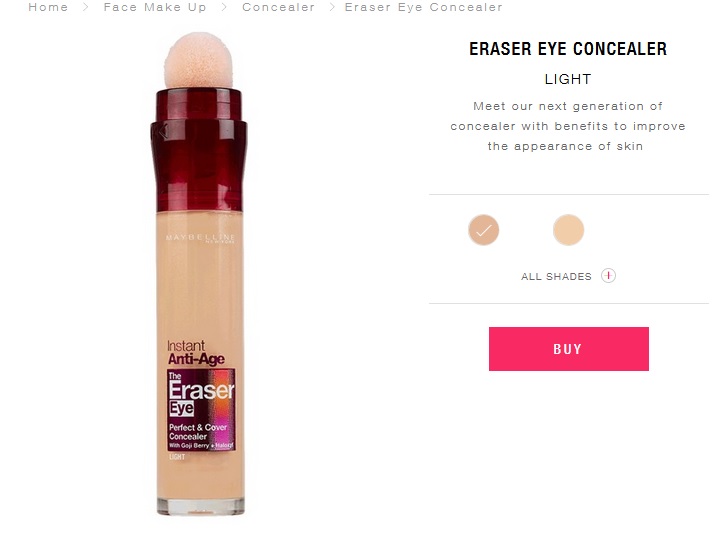Screen dimensions: 715x553
Task: Click the Eraser Eye Concealer breadcrumb
Action: click(x=423, y=7)
